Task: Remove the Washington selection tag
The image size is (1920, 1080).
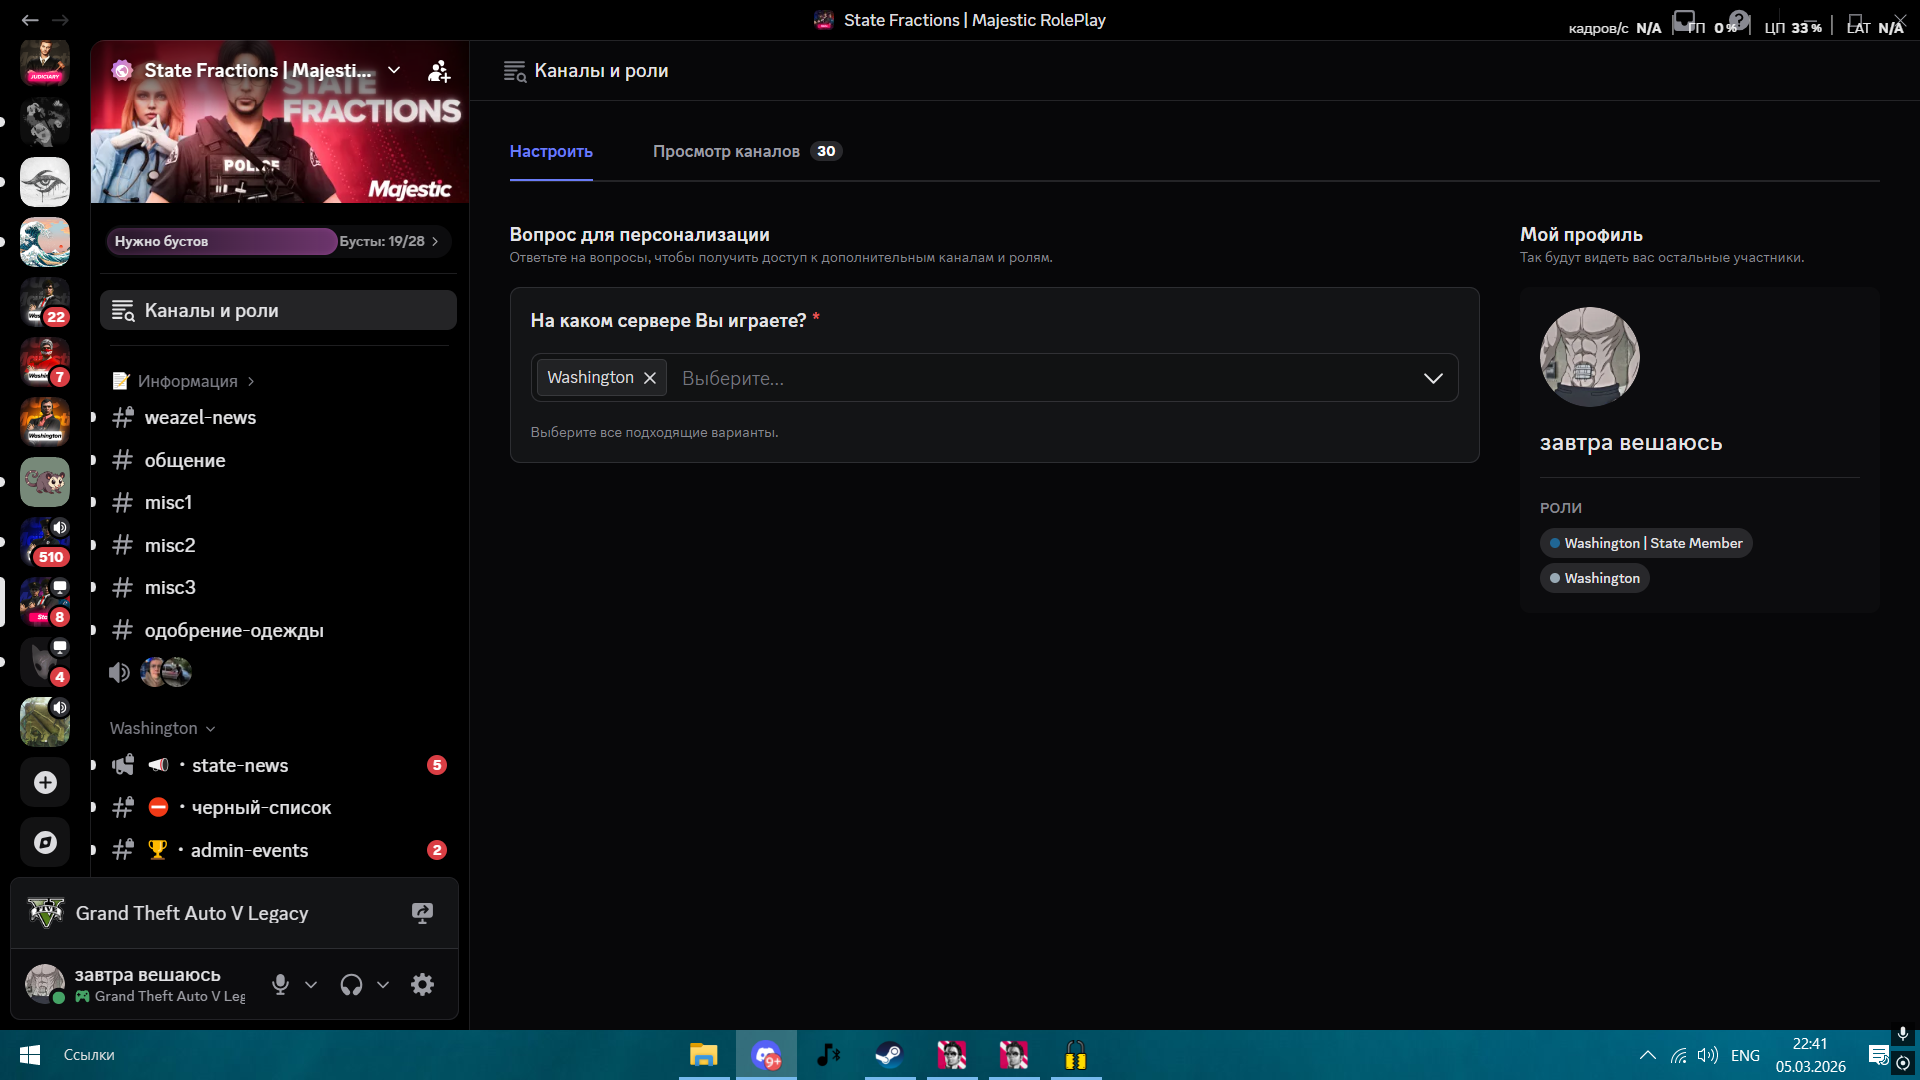Action: point(650,378)
